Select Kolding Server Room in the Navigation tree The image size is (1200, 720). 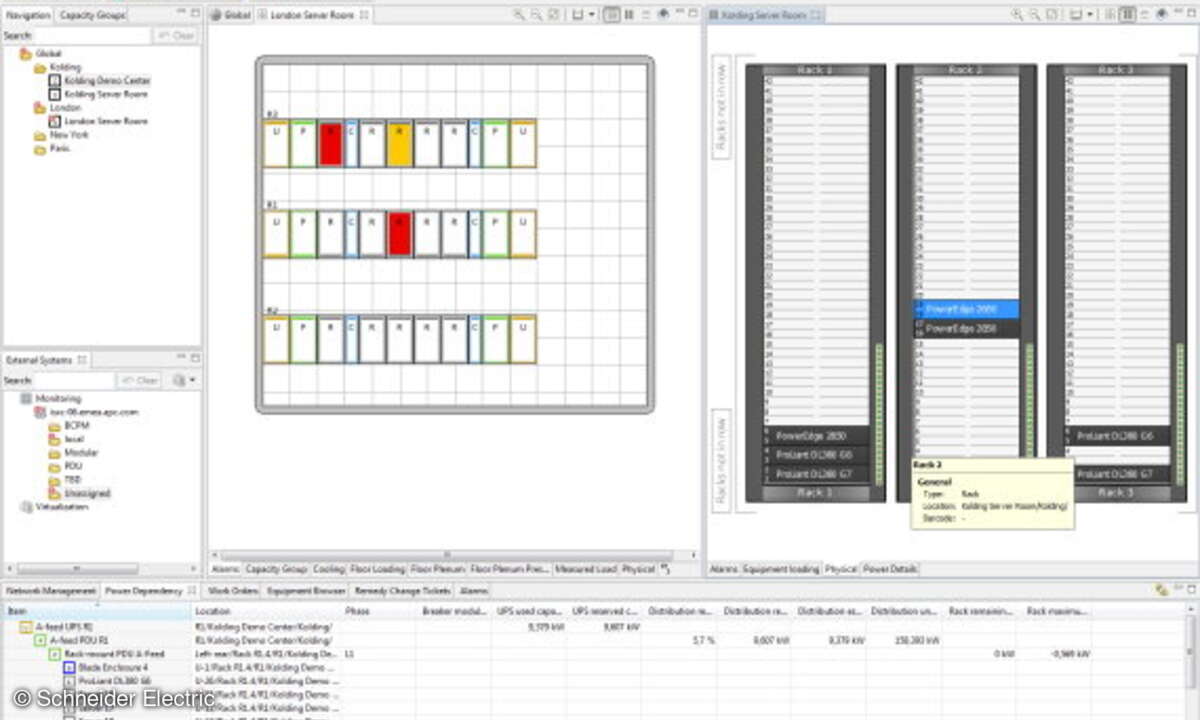pyautogui.click(x=98, y=94)
